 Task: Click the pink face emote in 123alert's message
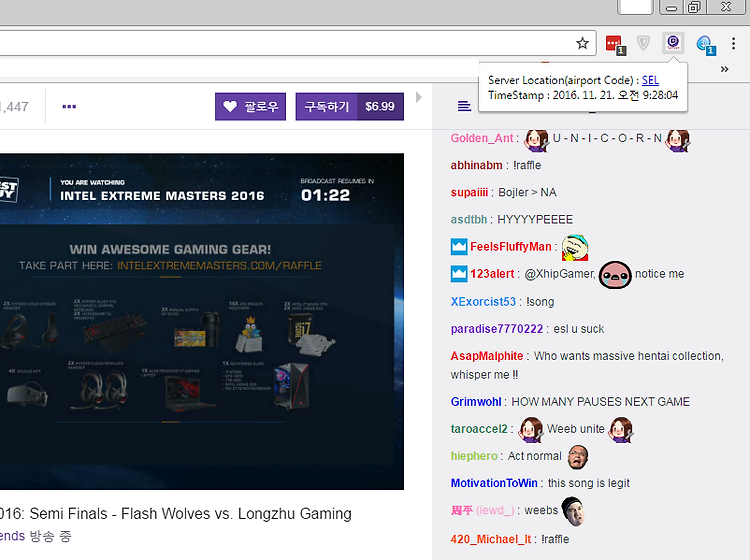coord(615,275)
